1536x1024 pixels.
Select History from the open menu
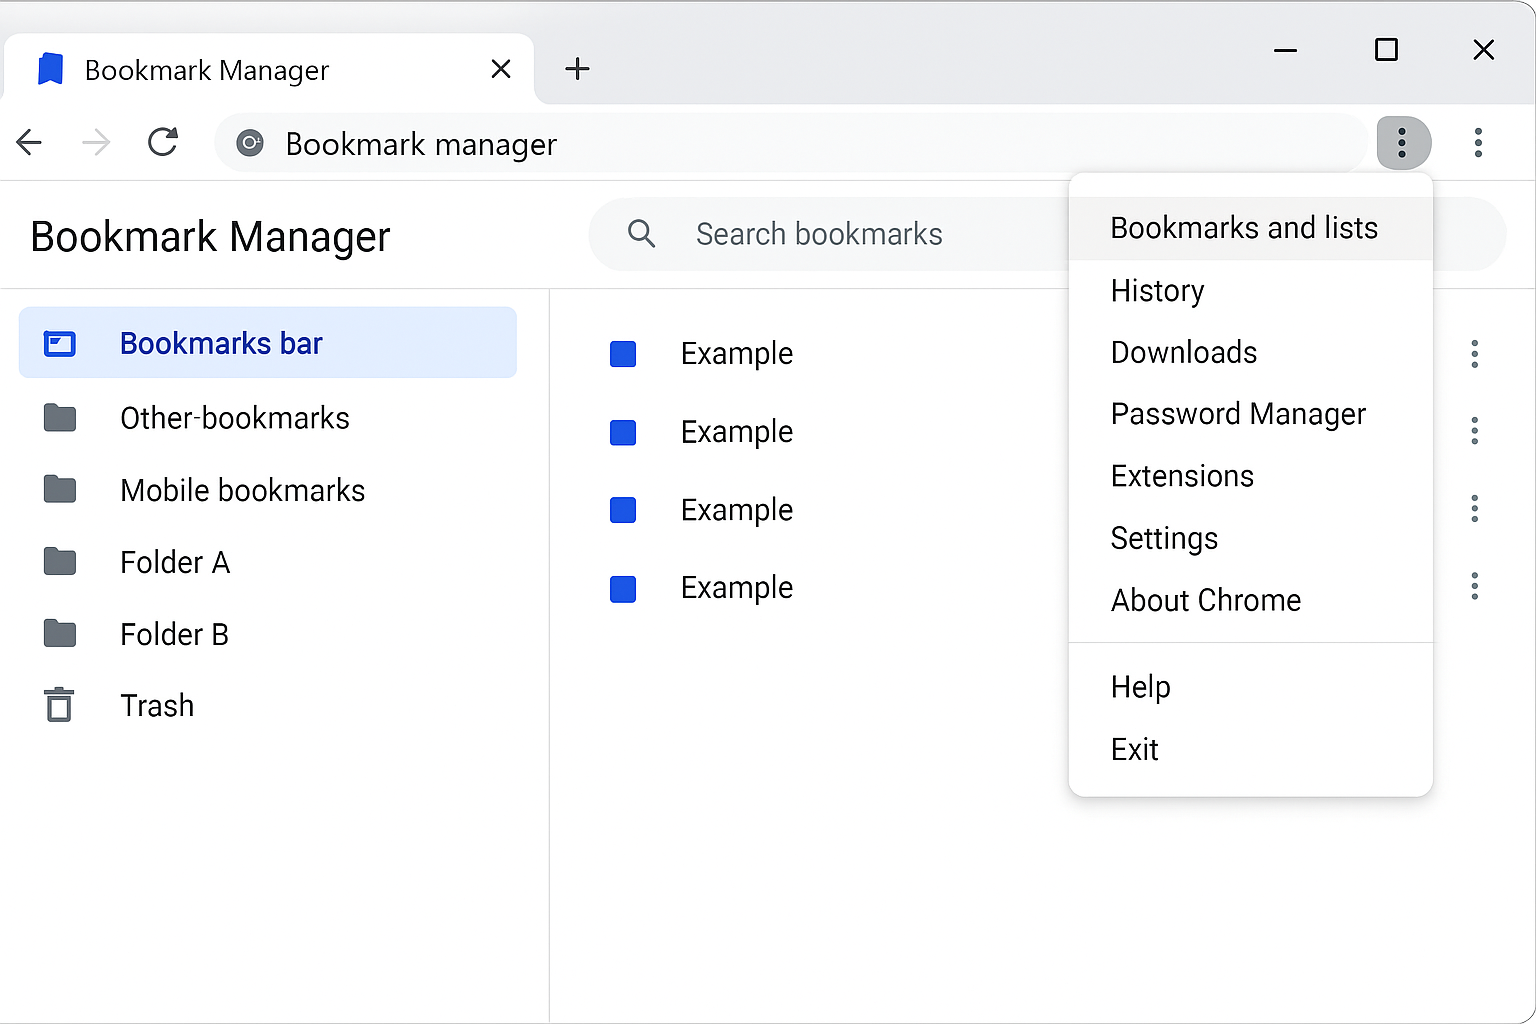(x=1157, y=291)
